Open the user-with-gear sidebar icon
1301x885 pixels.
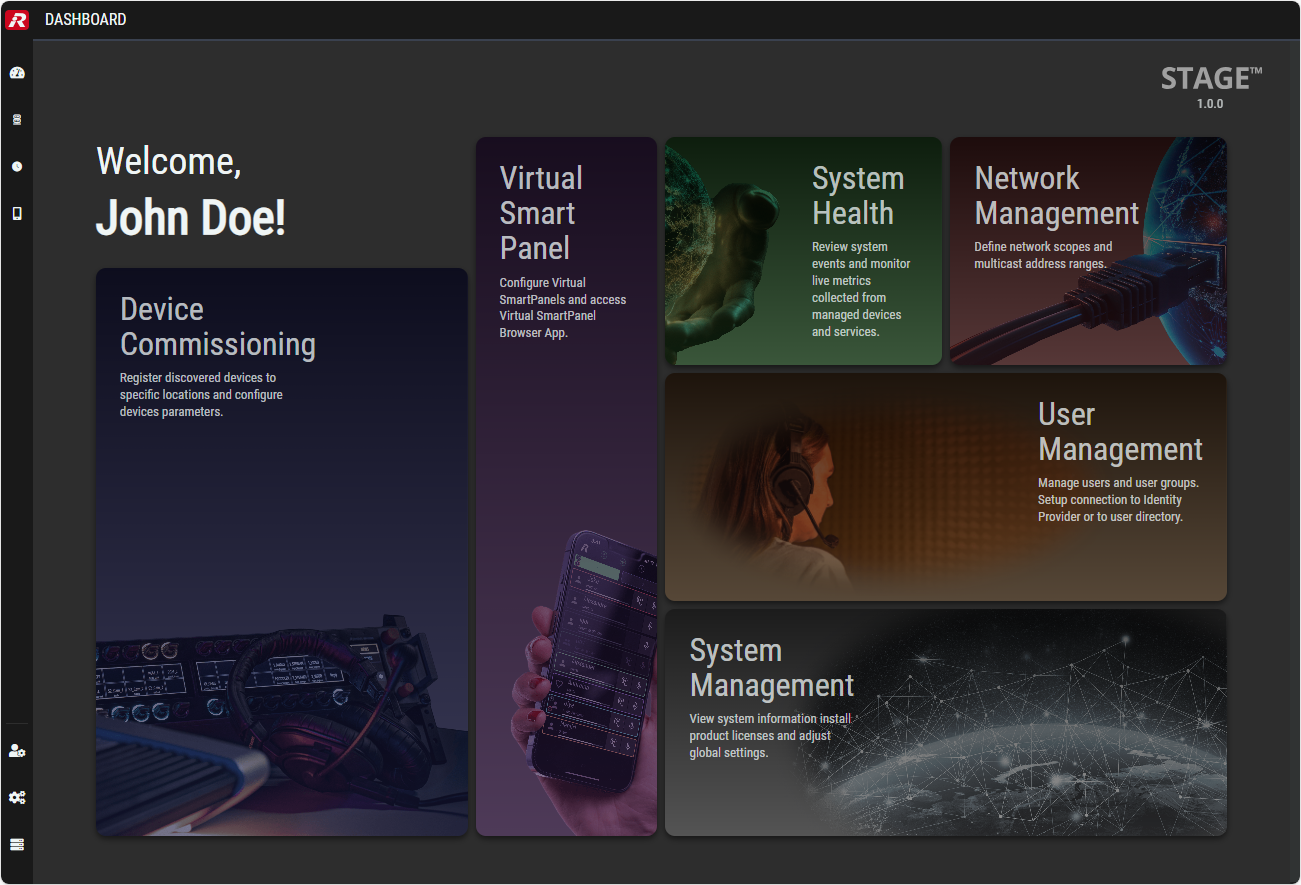point(17,751)
